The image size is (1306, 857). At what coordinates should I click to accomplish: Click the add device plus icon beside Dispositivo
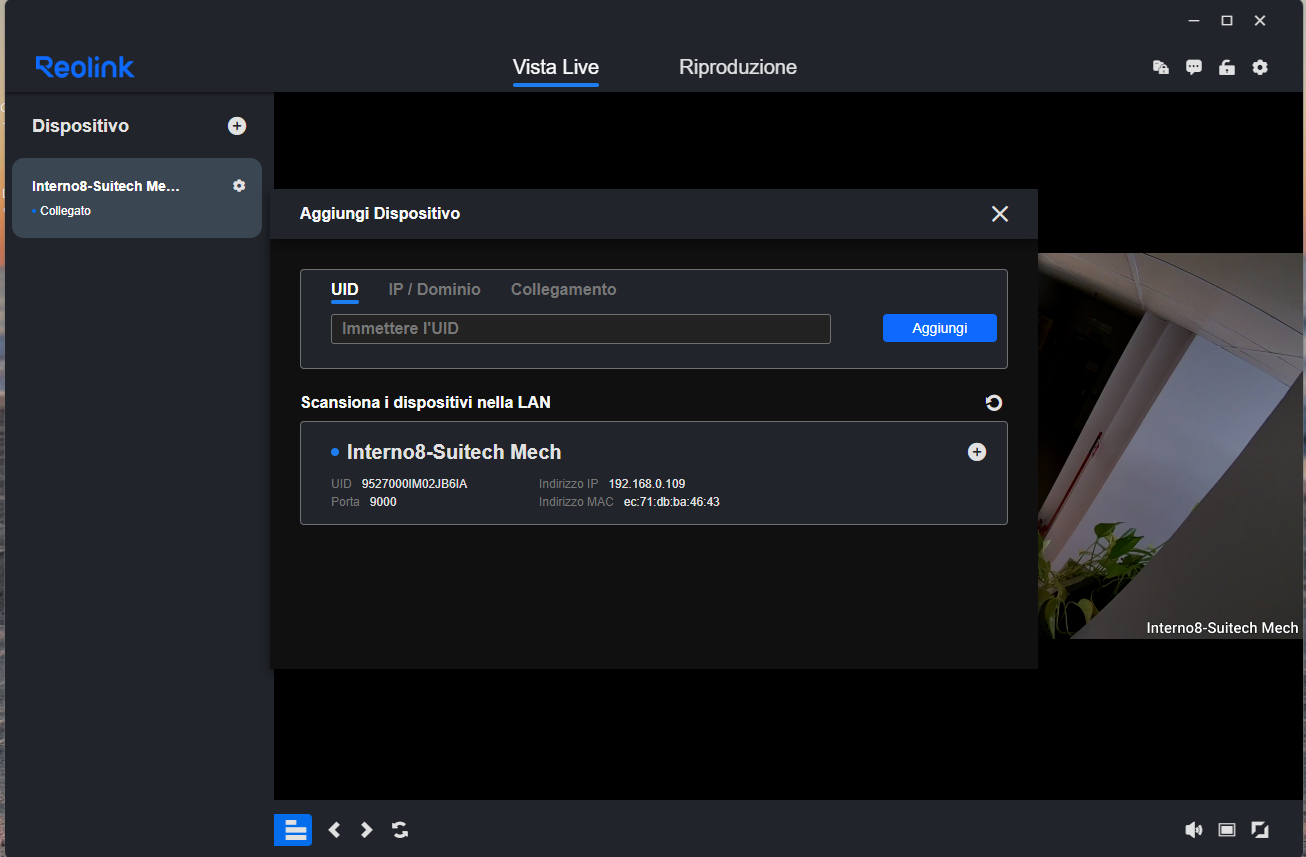pyautogui.click(x=237, y=126)
